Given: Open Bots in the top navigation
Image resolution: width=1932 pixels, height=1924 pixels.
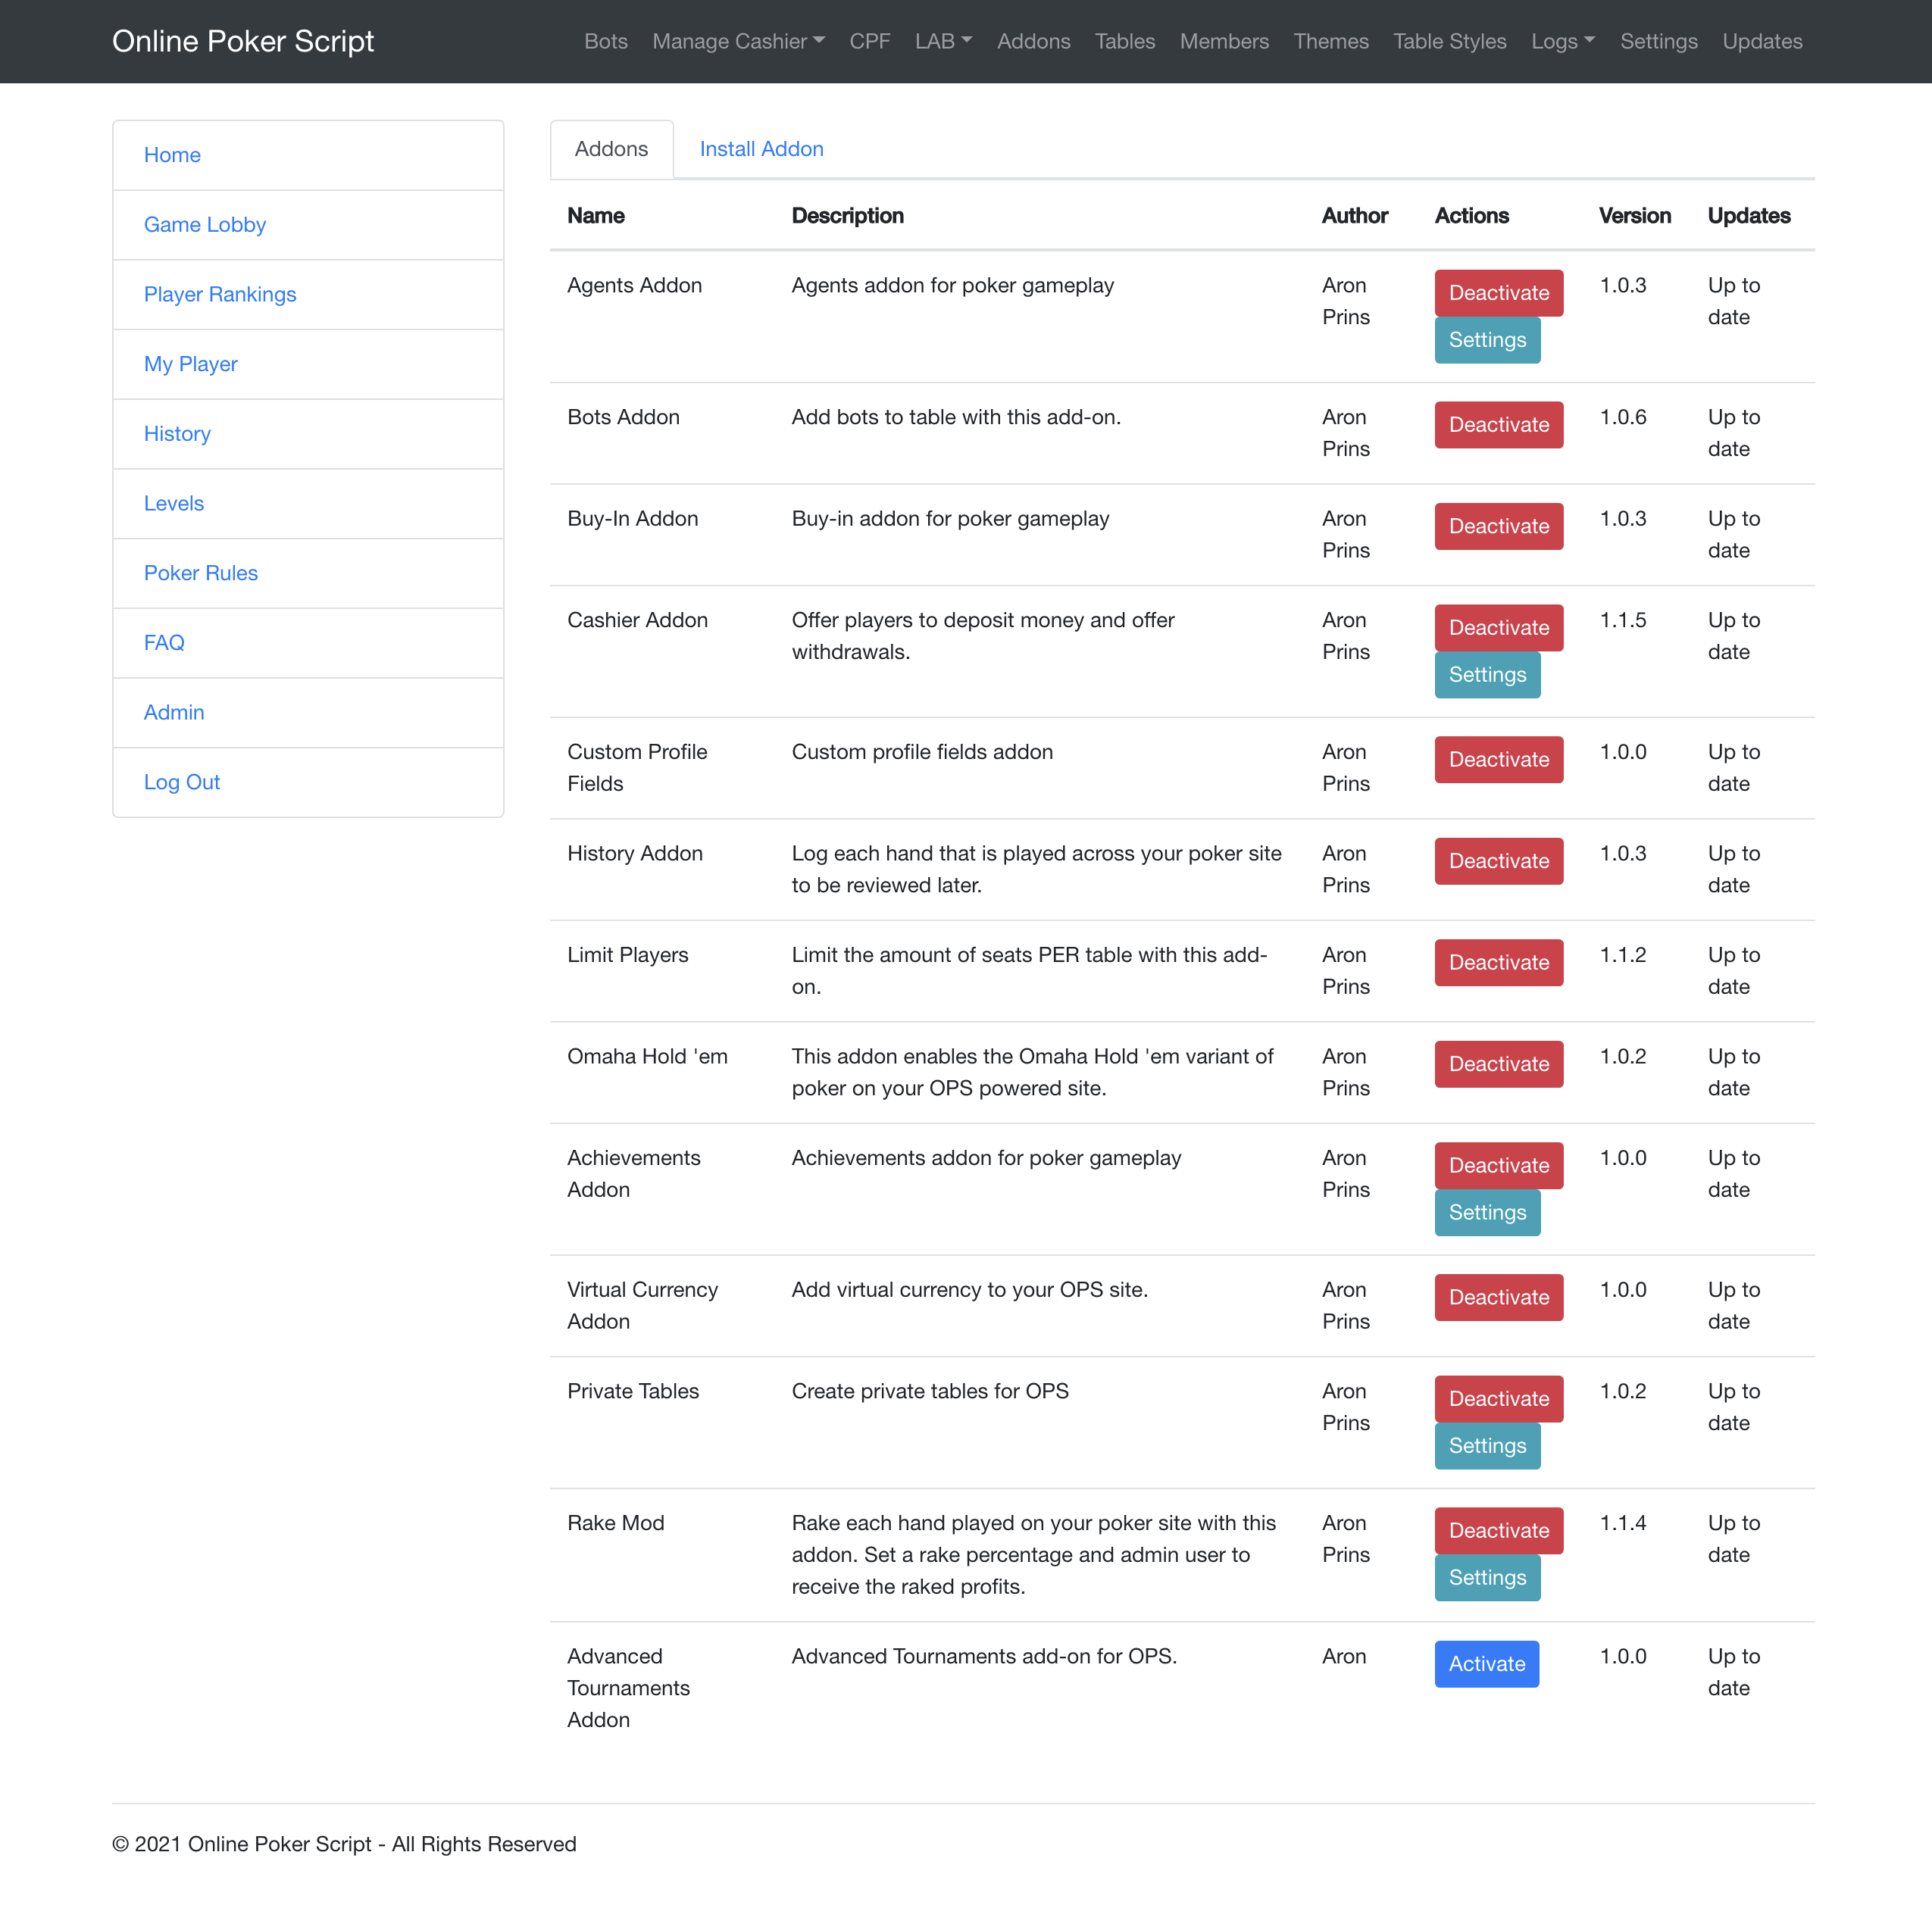Looking at the screenshot, I should pos(606,41).
